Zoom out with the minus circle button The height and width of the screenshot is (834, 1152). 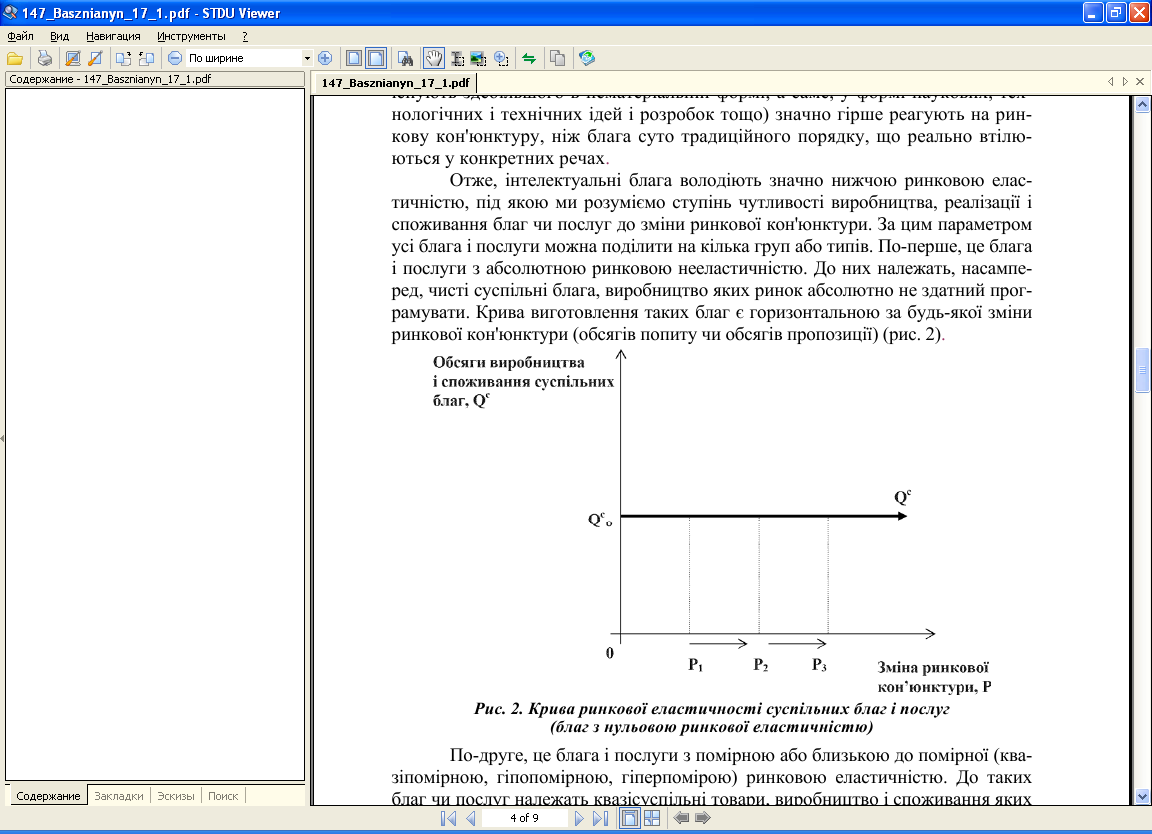175,58
